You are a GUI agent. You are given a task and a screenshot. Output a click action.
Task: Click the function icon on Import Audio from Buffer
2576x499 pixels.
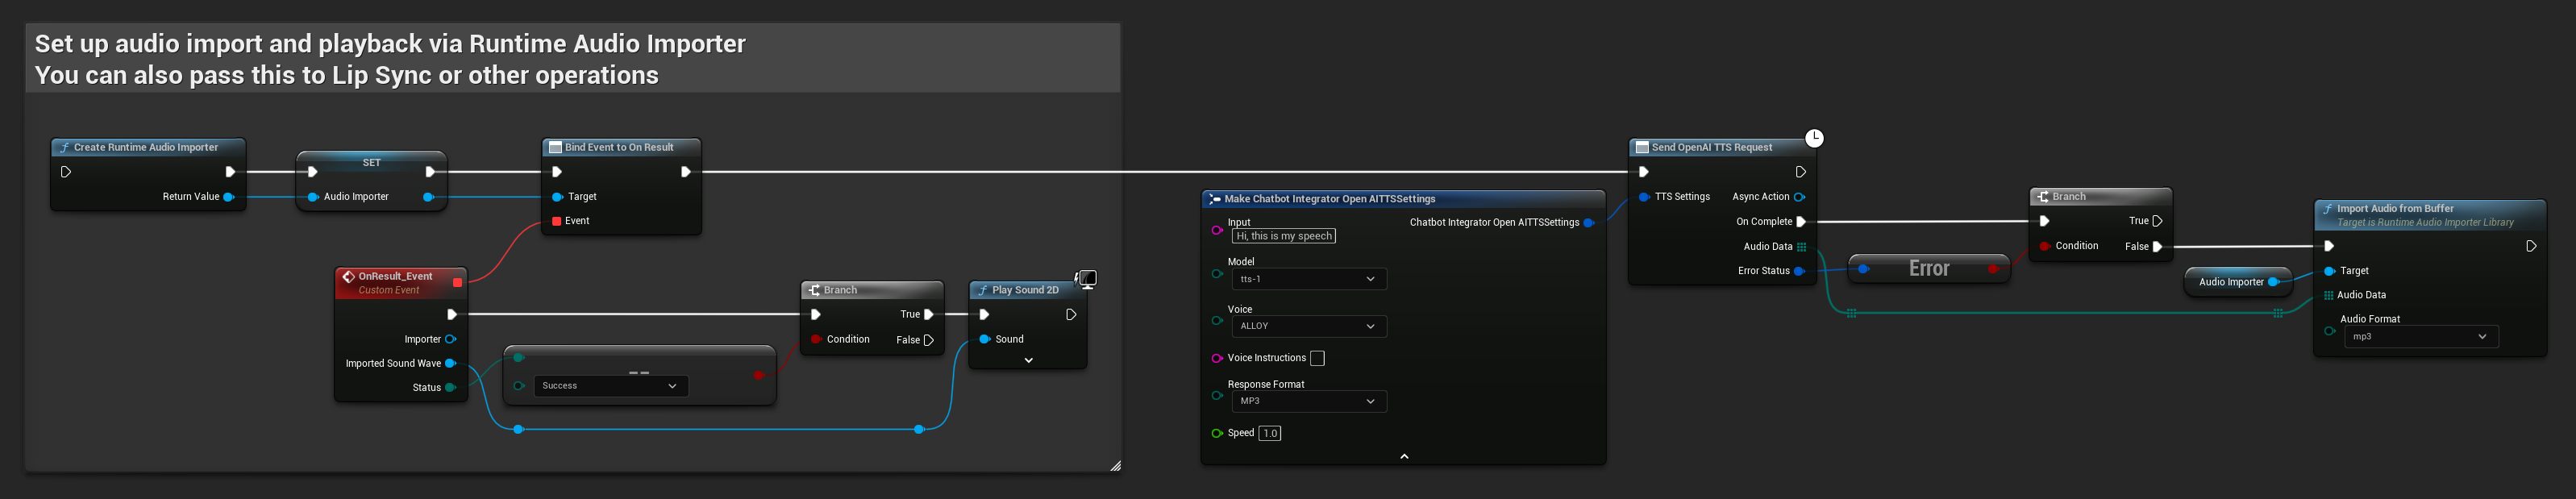tap(2328, 209)
